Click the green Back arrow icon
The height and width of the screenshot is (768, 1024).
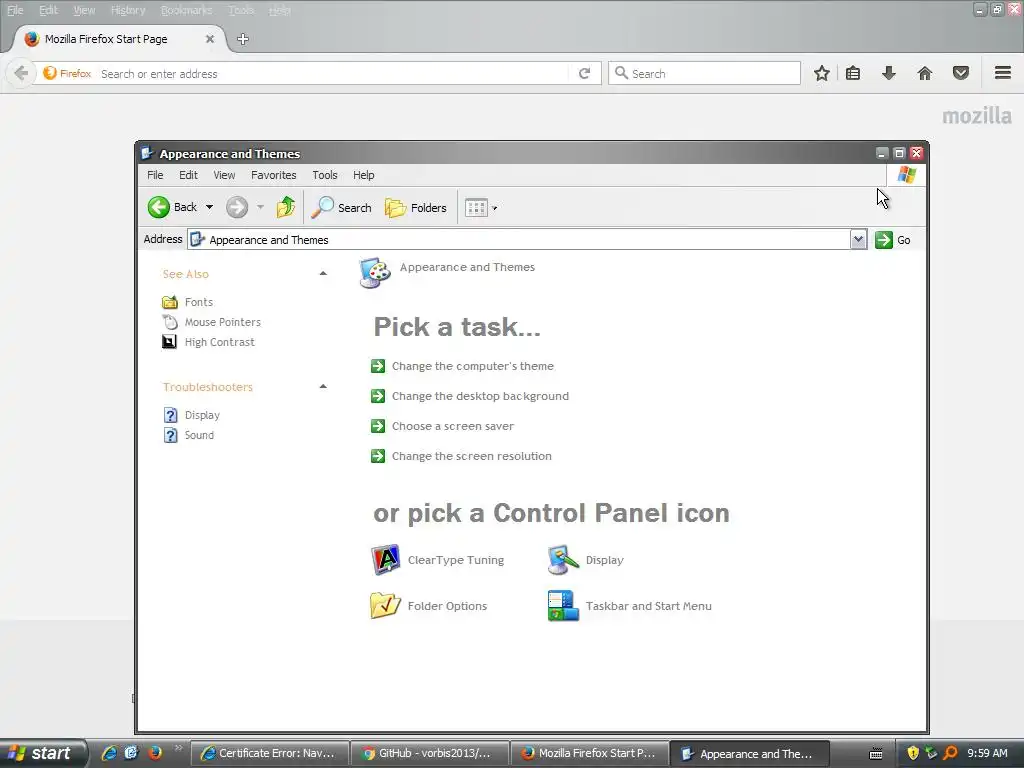(158, 207)
